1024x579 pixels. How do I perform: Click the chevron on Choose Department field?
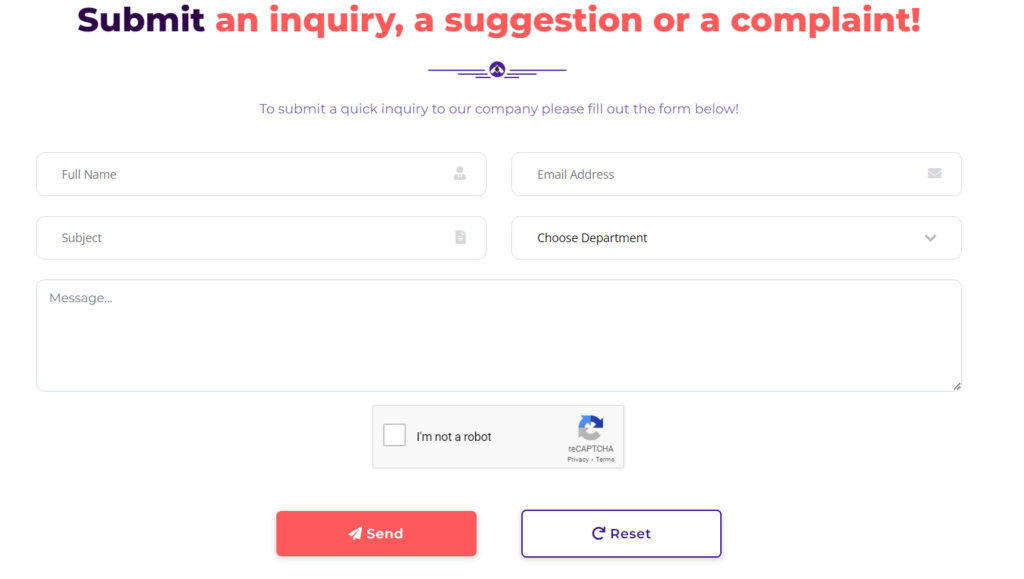tap(930, 238)
